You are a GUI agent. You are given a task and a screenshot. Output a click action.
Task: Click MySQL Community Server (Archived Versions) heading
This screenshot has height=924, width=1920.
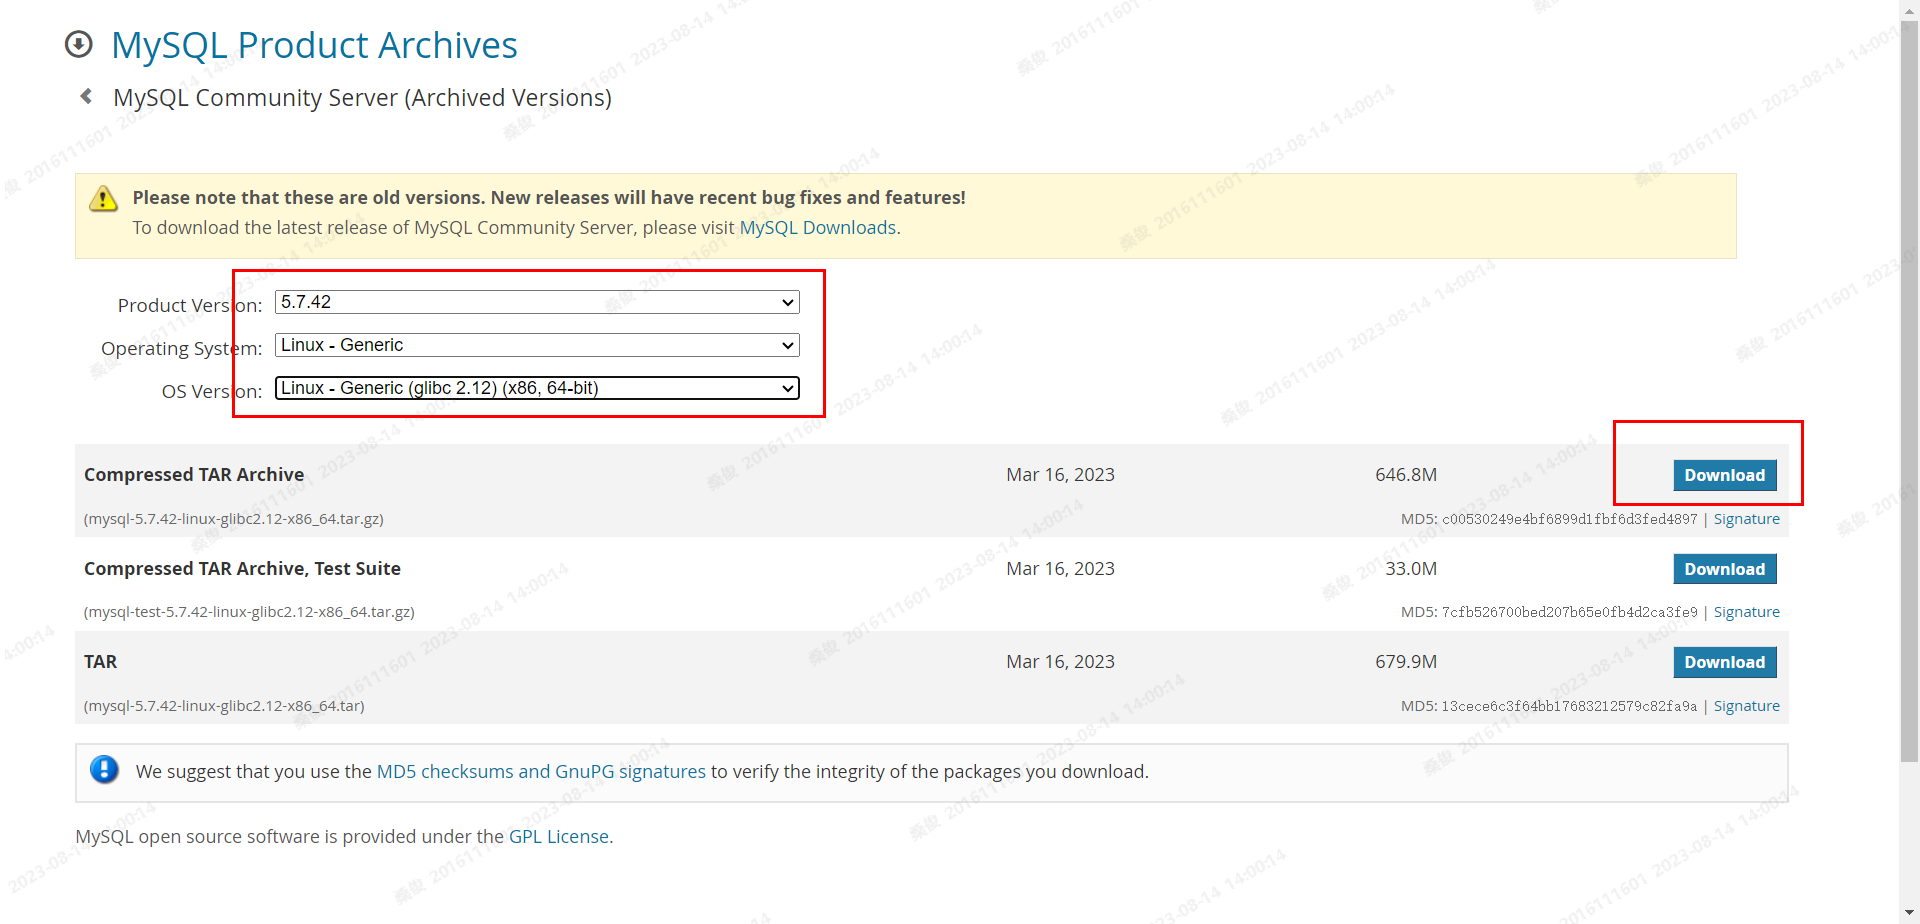click(362, 98)
